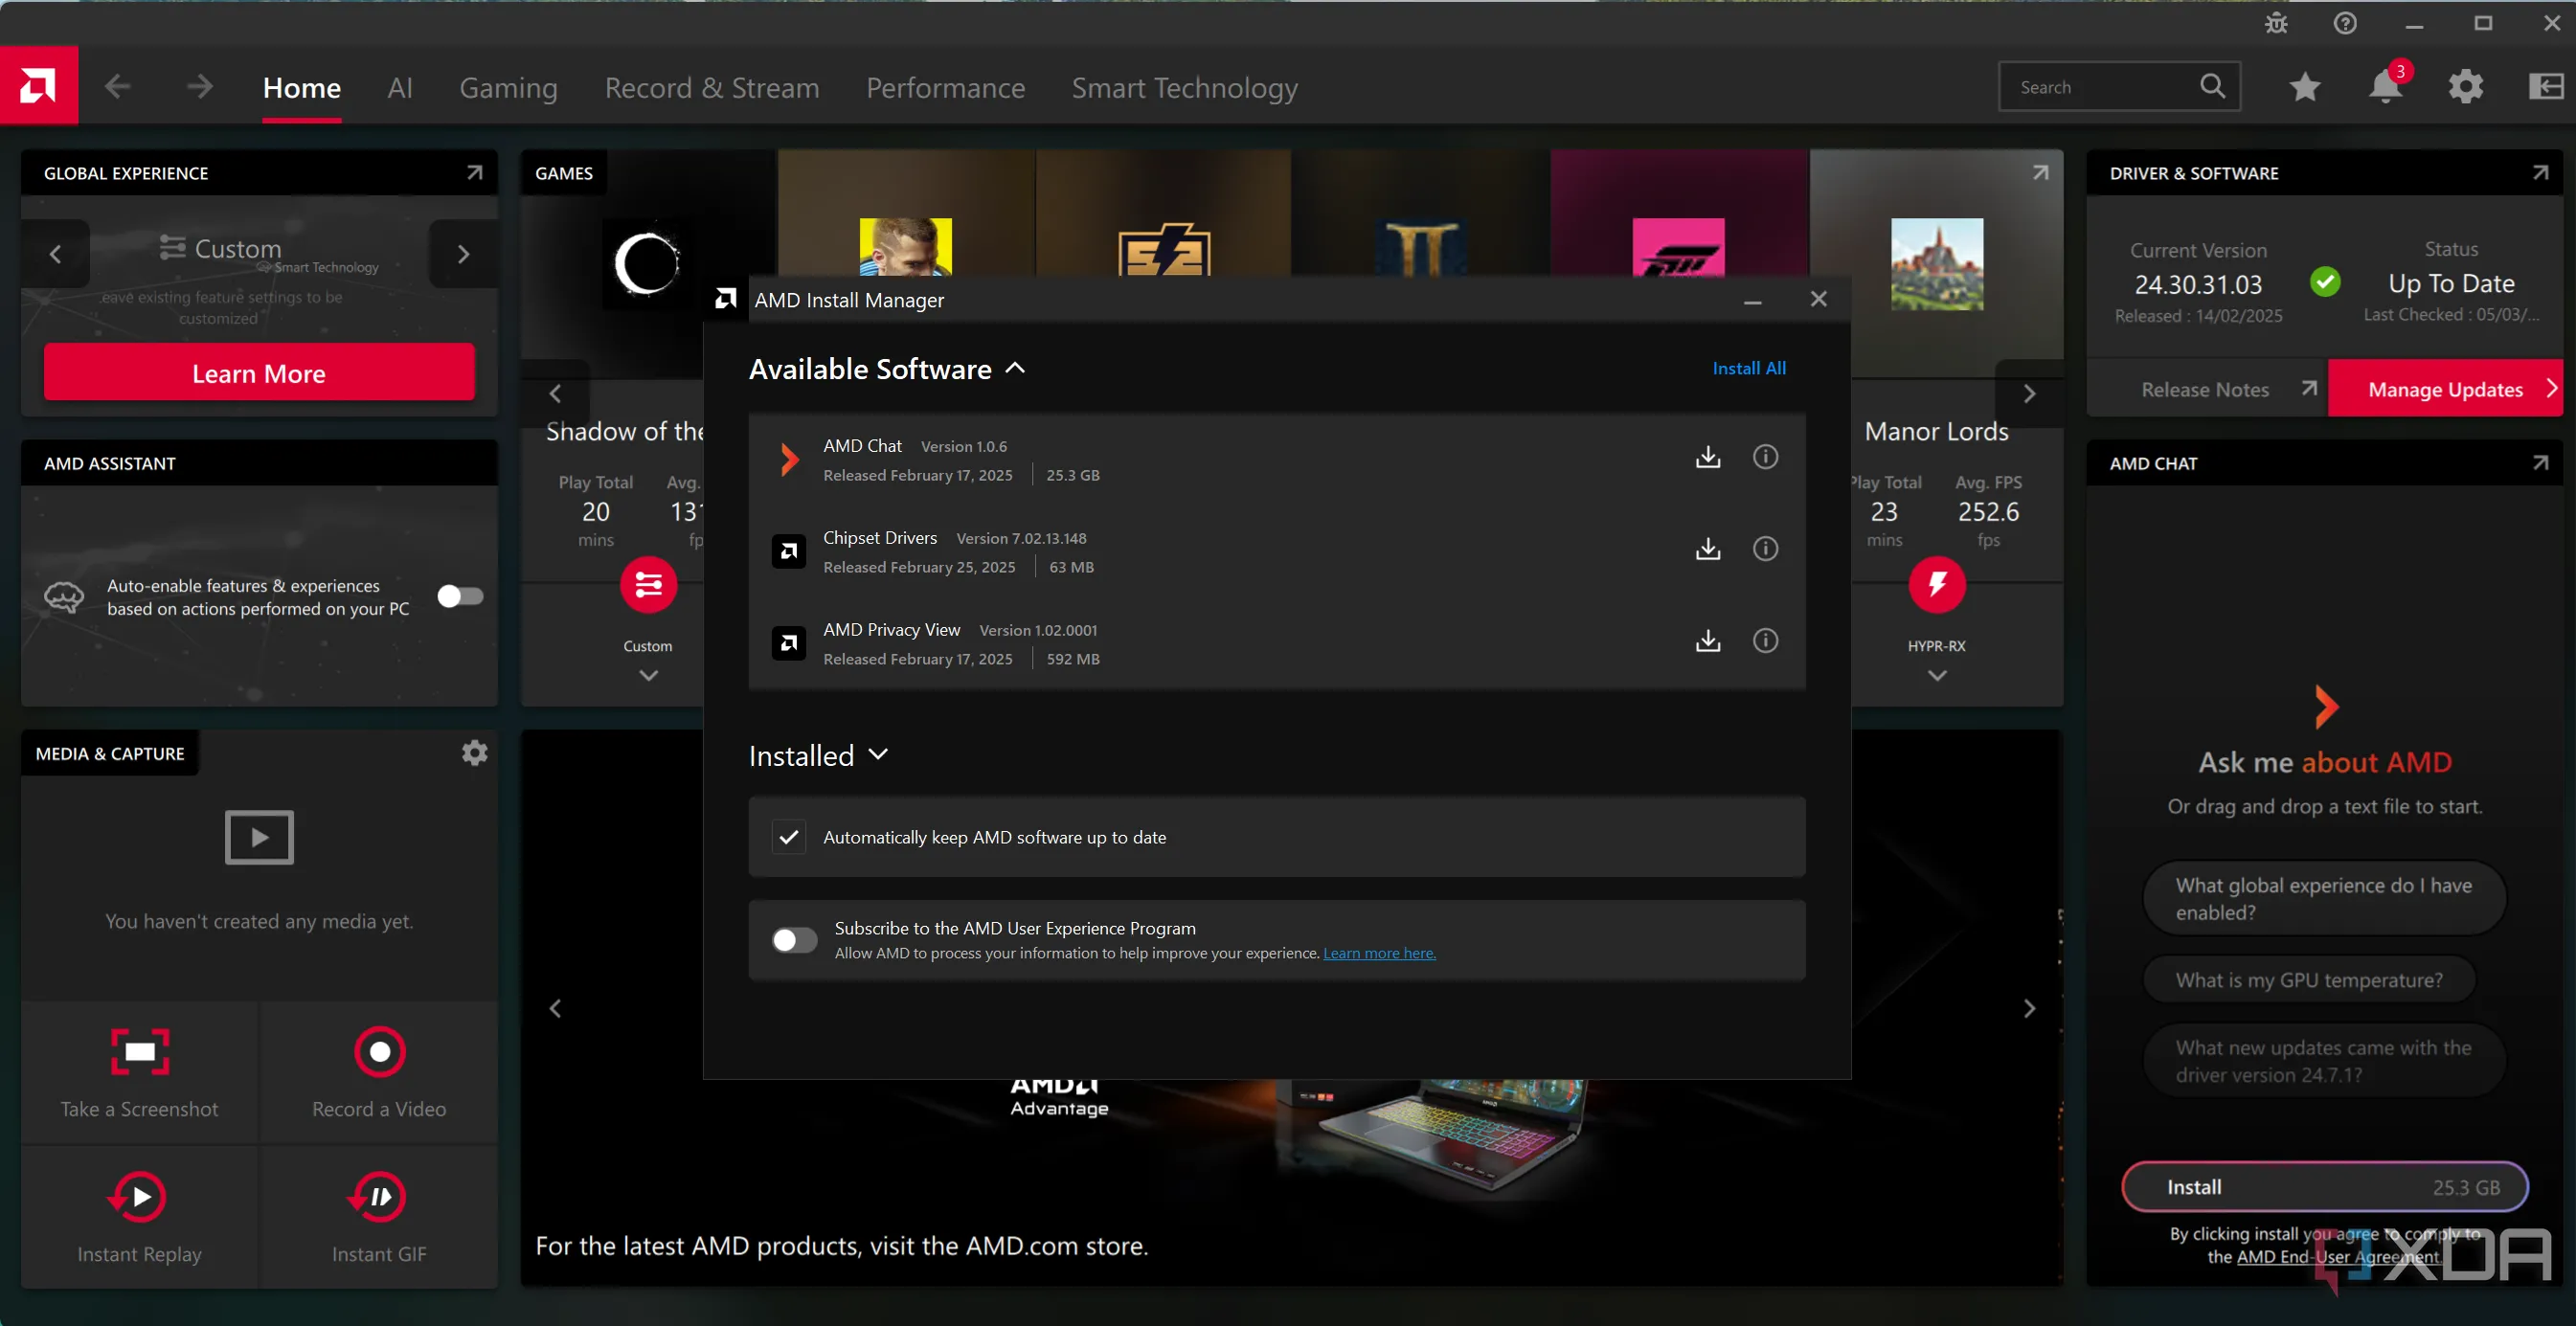Open favorites star icon
2576x1326 pixels.
pyautogui.click(x=2305, y=88)
